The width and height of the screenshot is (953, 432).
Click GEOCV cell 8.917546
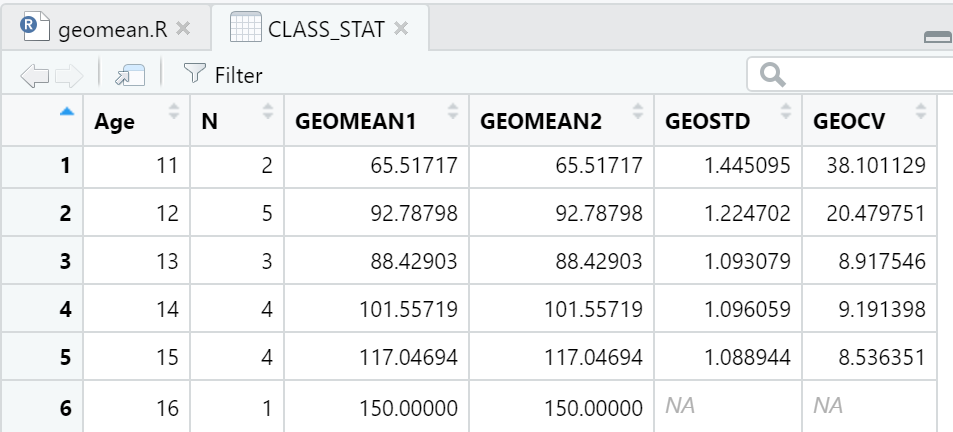pyautogui.click(x=869, y=261)
